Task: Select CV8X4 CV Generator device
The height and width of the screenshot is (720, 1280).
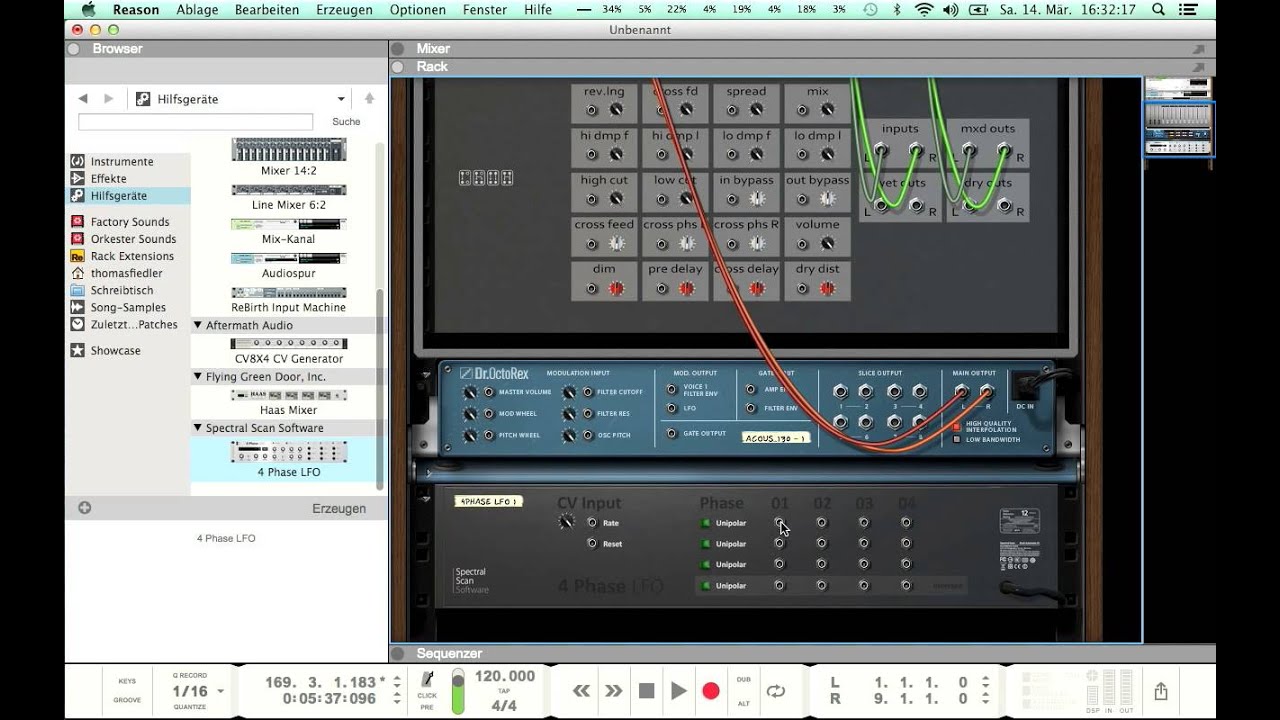Action: [289, 351]
